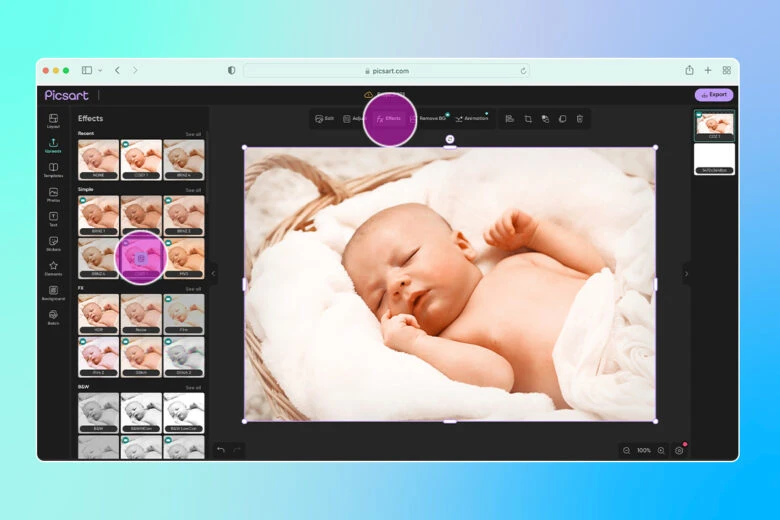Apply the Film effect
Image resolution: width=780 pixels, height=520 pixels.
coord(184,314)
